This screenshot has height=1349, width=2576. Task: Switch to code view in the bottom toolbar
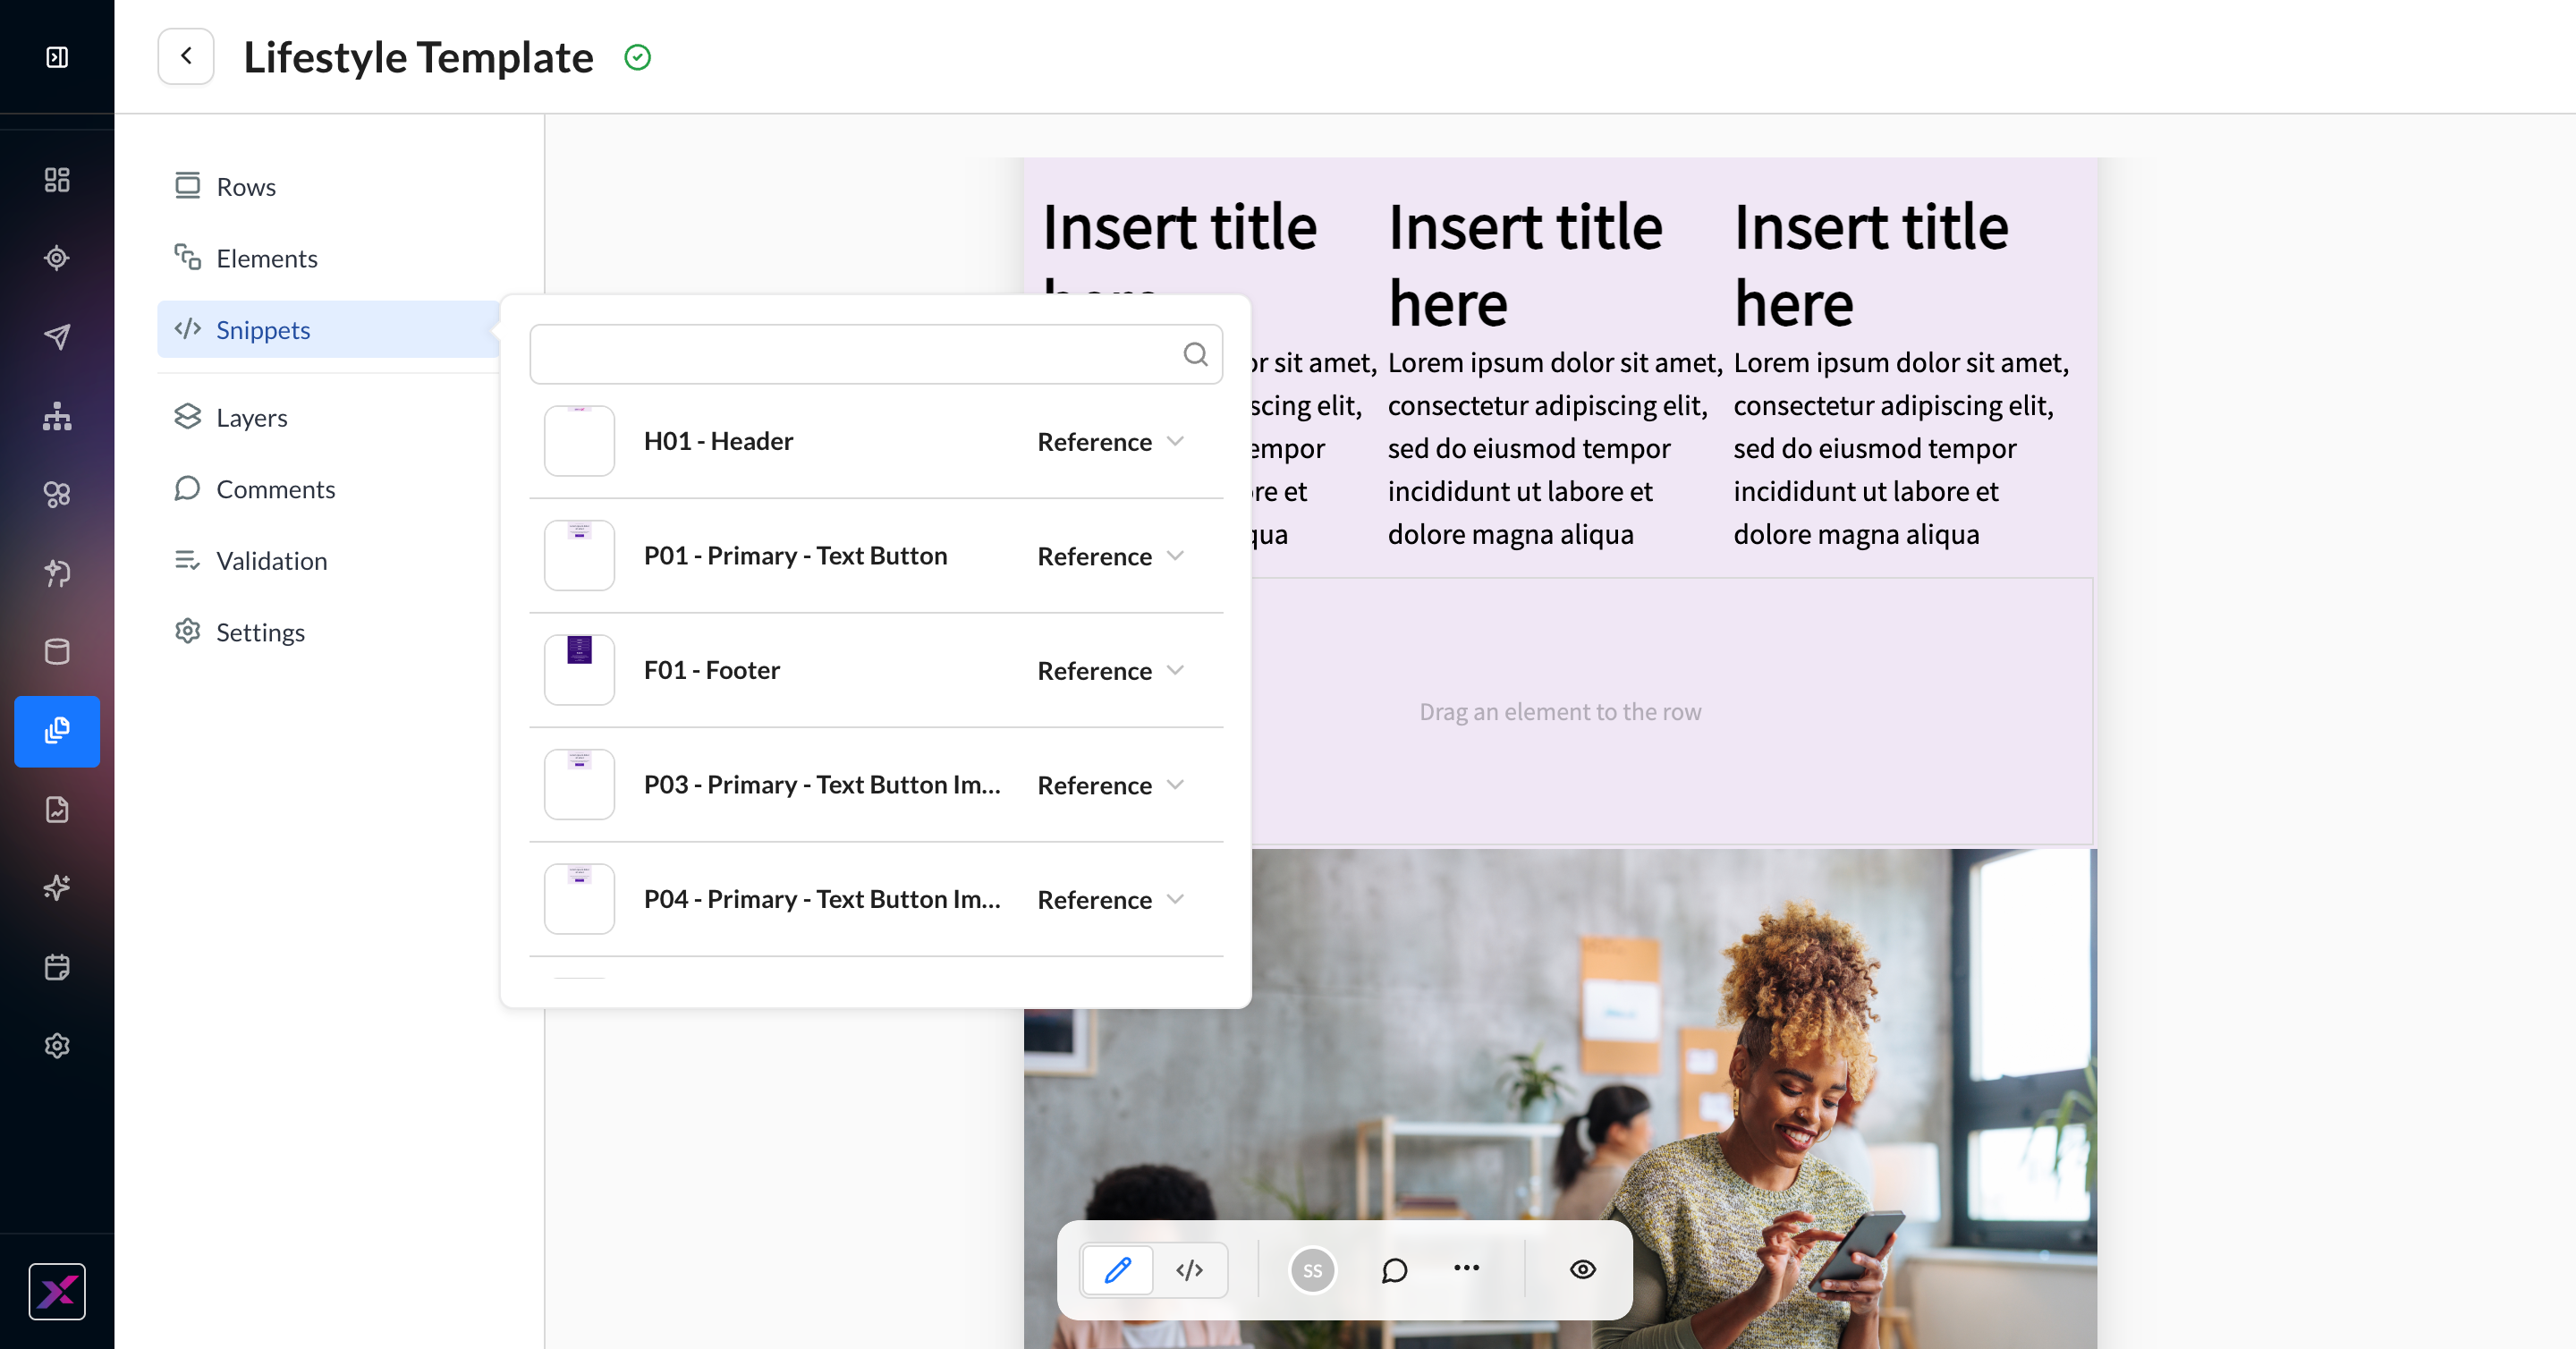pos(1190,1270)
